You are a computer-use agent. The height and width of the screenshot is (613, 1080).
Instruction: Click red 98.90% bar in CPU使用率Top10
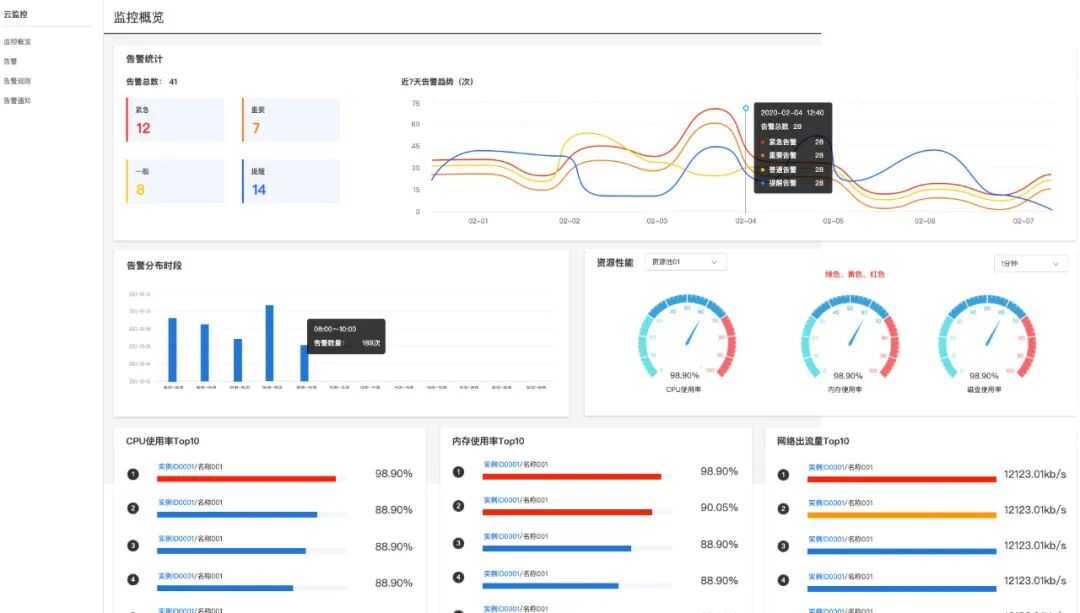[x=247, y=479]
